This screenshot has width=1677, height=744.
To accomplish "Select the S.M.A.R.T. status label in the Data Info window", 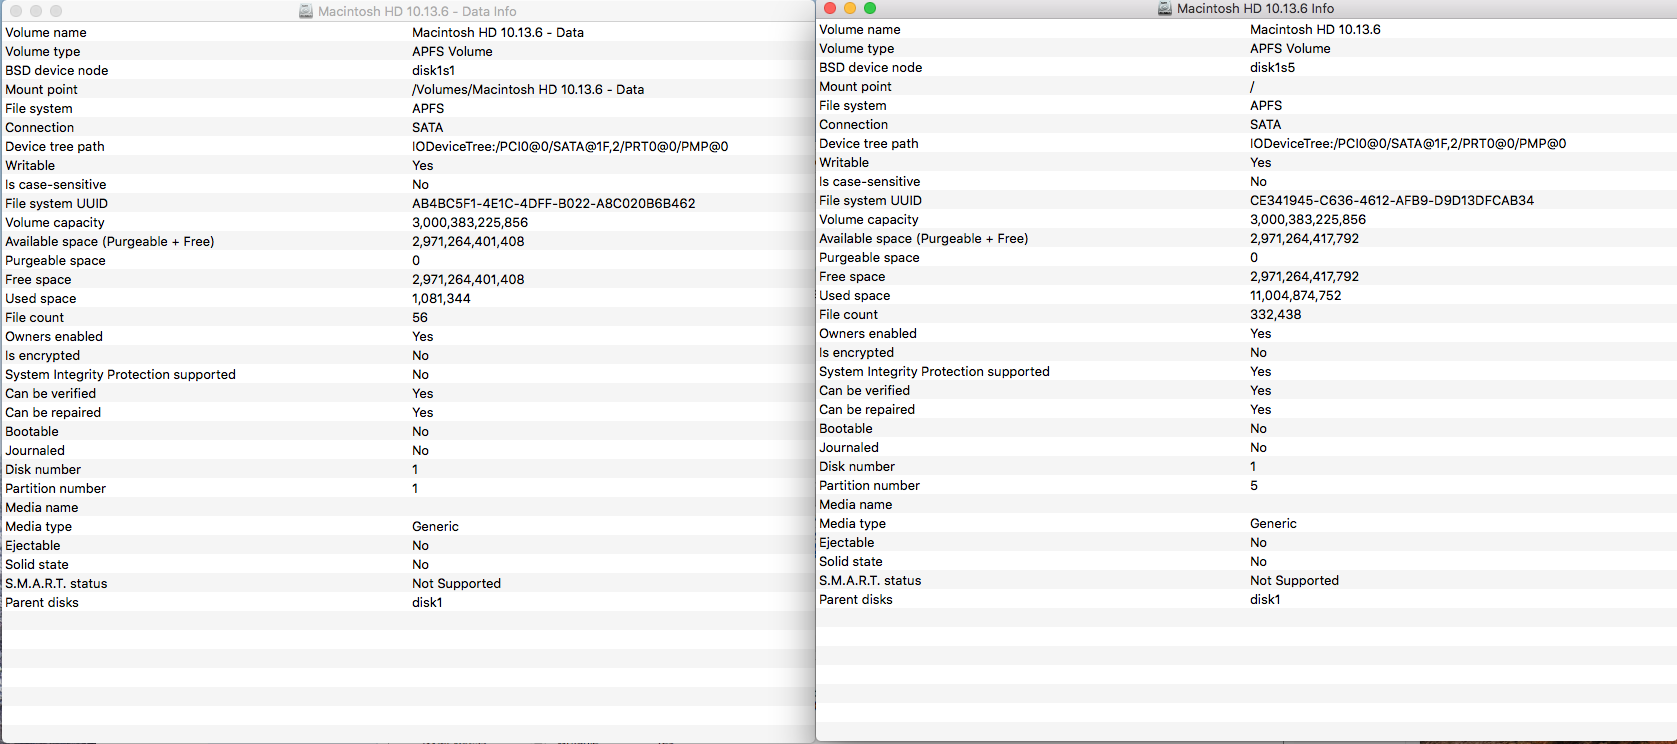I will [56, 584].
